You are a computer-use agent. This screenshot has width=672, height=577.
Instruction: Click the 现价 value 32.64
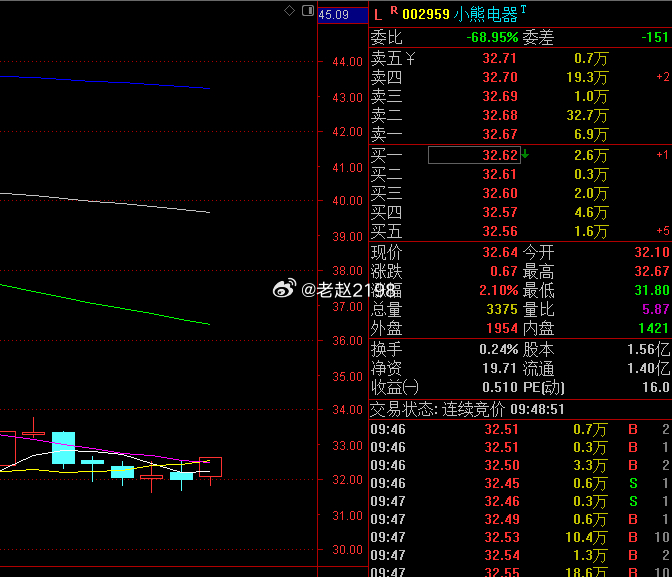tap(500, 252)
